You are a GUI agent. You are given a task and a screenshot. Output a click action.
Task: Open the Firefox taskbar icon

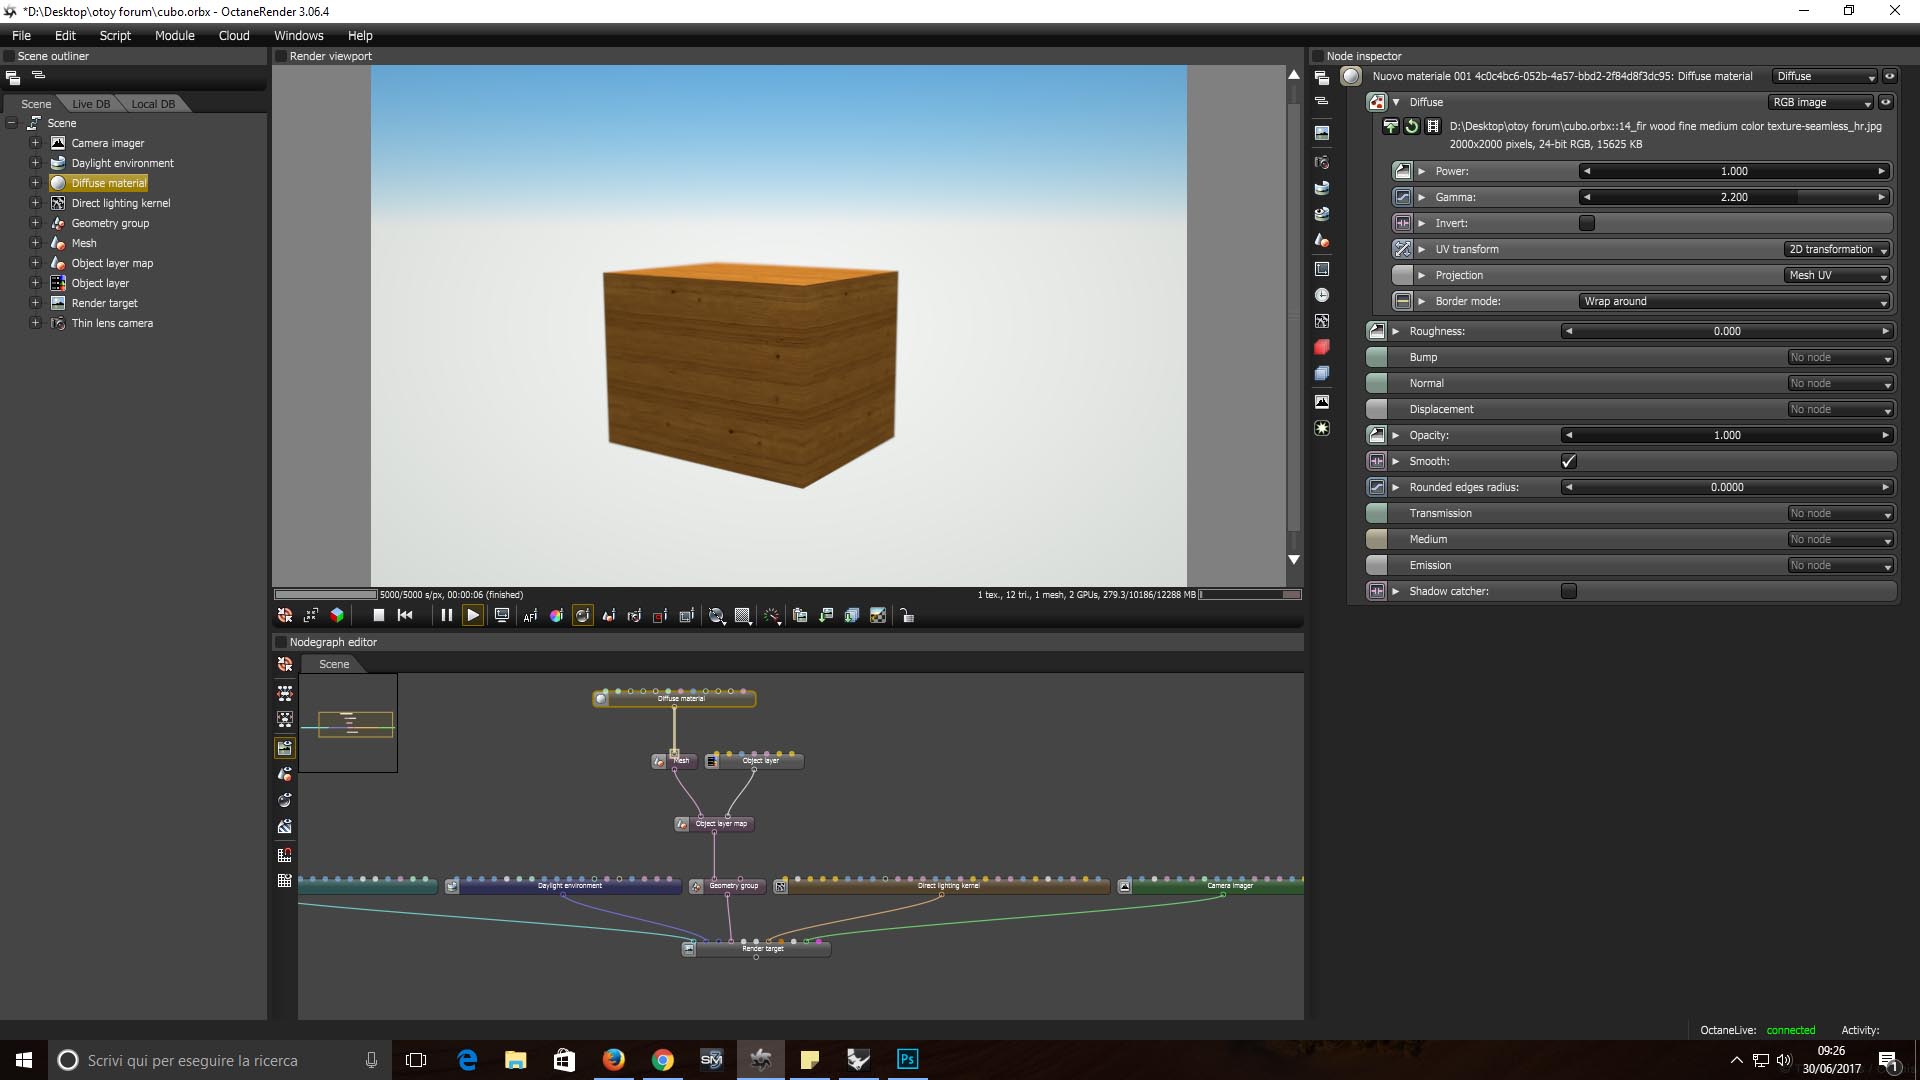coord(614,1060)
